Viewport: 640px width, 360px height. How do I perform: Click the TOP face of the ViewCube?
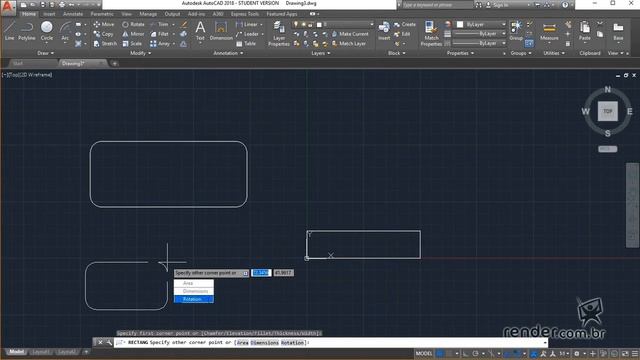[607, 111]
